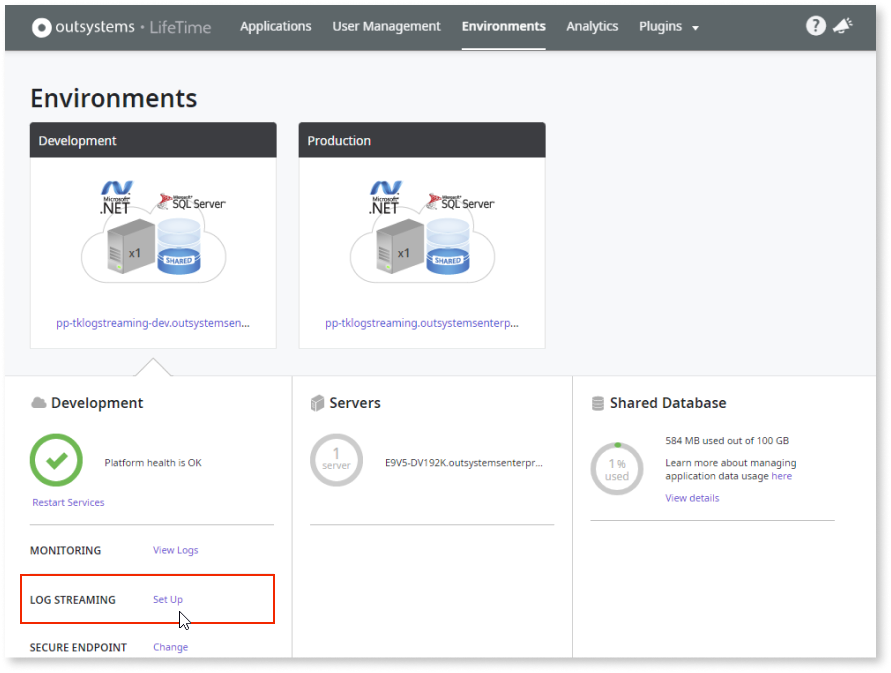Viewport: 891px width, 673px height.
Task: Switch to the Applications tab
Action: point(276,26)
